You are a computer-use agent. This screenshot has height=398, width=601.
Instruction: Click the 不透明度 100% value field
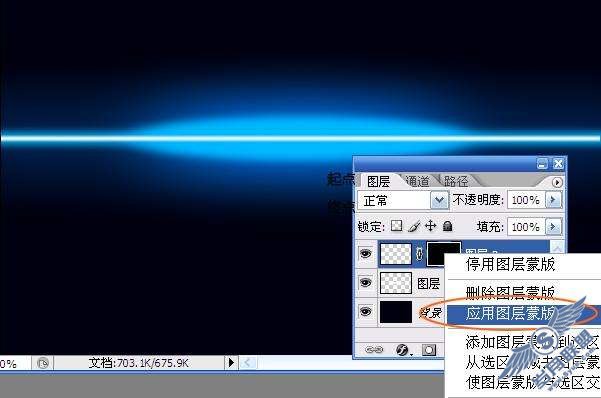pos(526,200)
